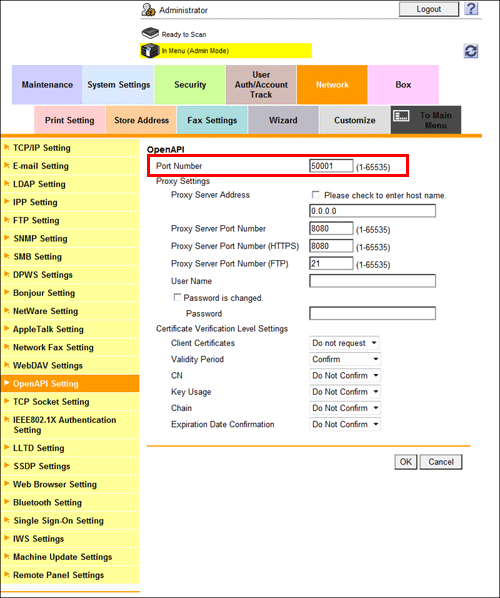
Task: Open the Fax Settings tab
Action: tap(212, 120)
